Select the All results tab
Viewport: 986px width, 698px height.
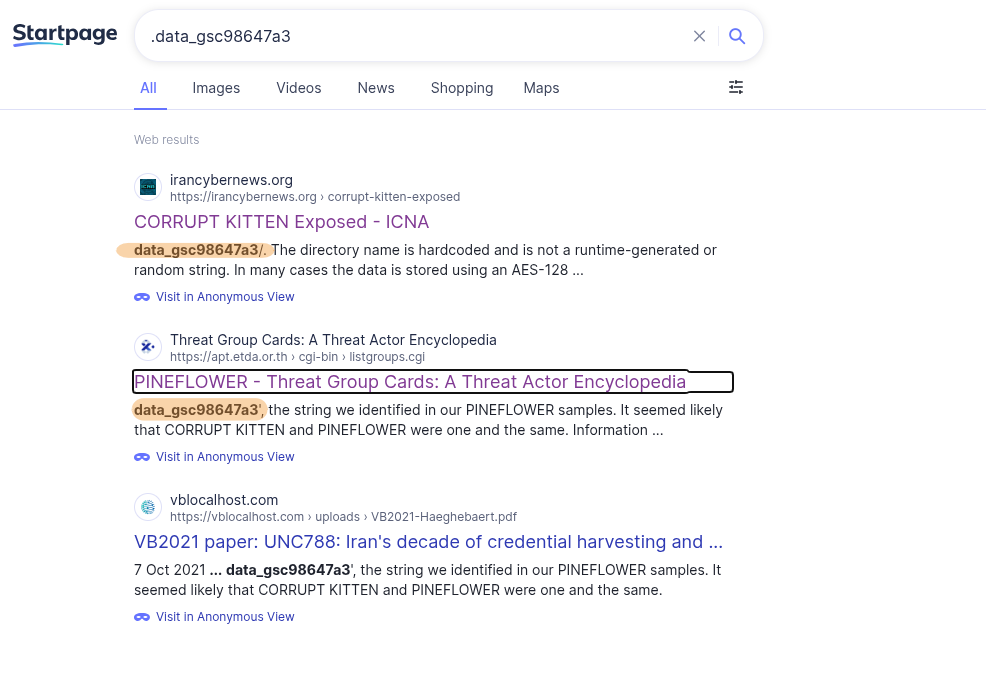pos(148,88)
